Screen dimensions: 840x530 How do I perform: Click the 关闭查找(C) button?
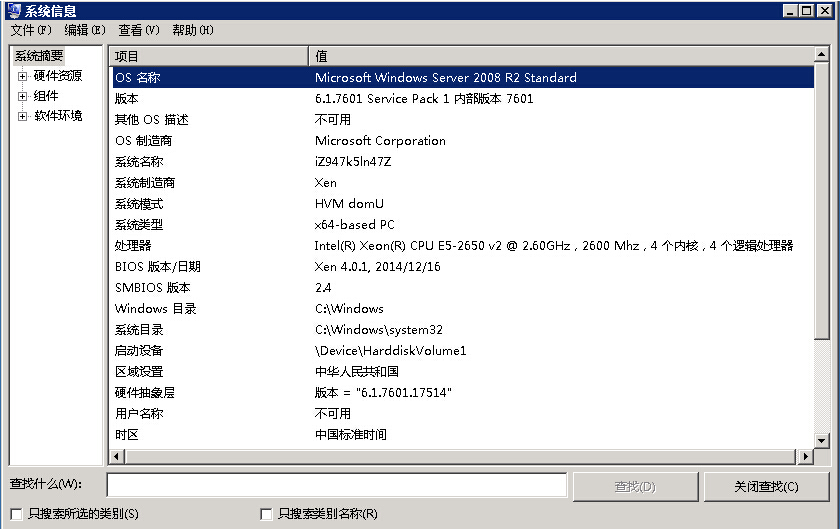click(x=766, y=487)
